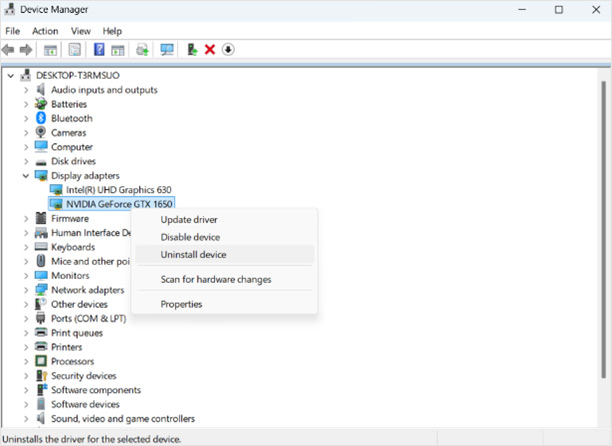This screenshot has width=612, height=446.
Task: Select the Cameras webcam icon
Action: point(41,132)
